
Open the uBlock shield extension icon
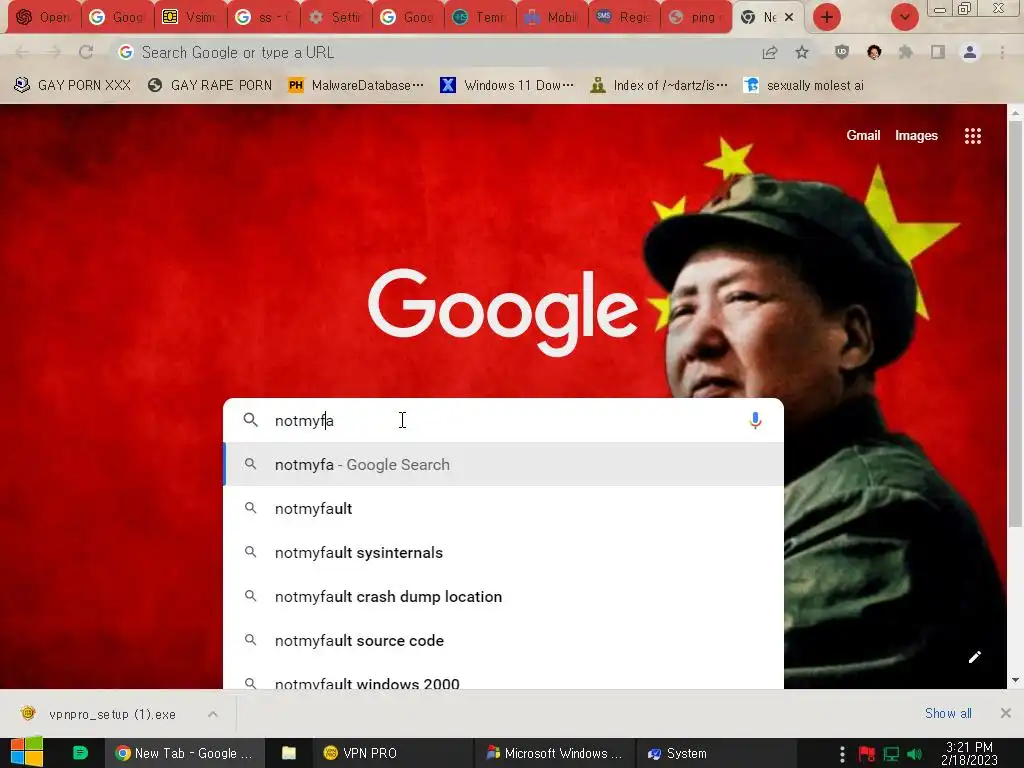[842, 53]
